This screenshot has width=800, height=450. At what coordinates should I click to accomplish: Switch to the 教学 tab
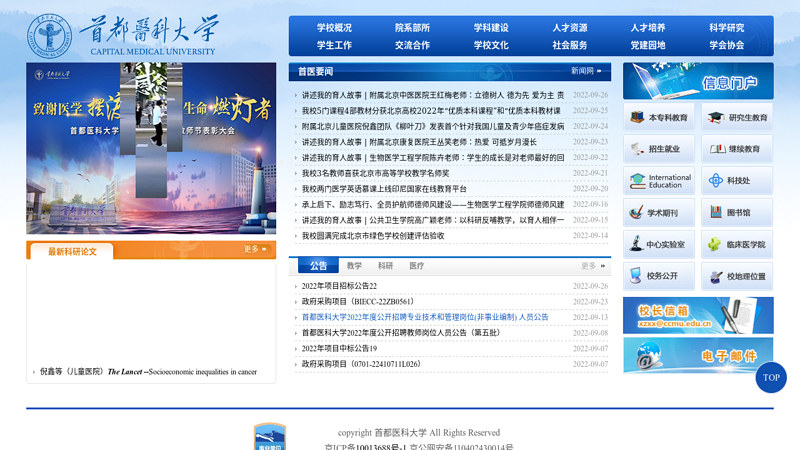click(354, 266)
